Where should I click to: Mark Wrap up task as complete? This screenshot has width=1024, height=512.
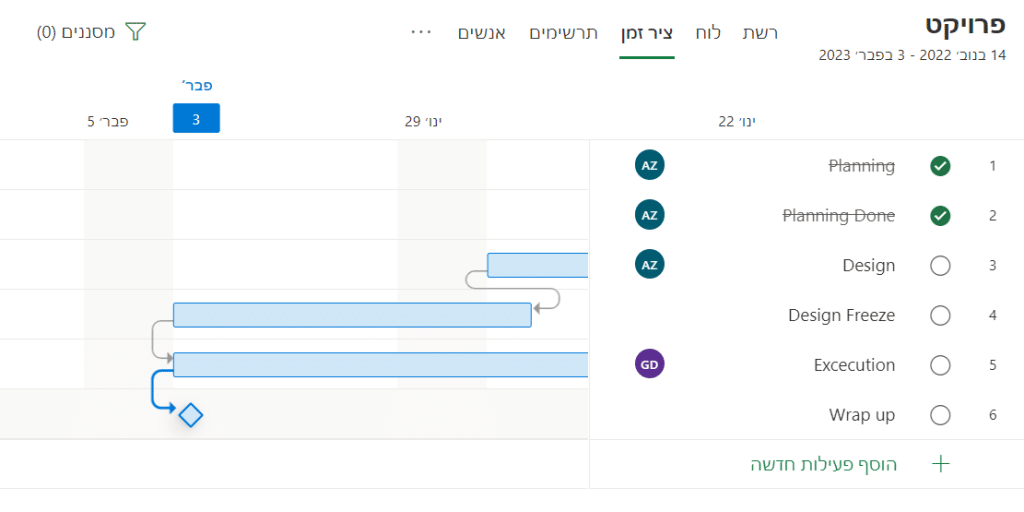pyautogui.click(x=940, y=415)
